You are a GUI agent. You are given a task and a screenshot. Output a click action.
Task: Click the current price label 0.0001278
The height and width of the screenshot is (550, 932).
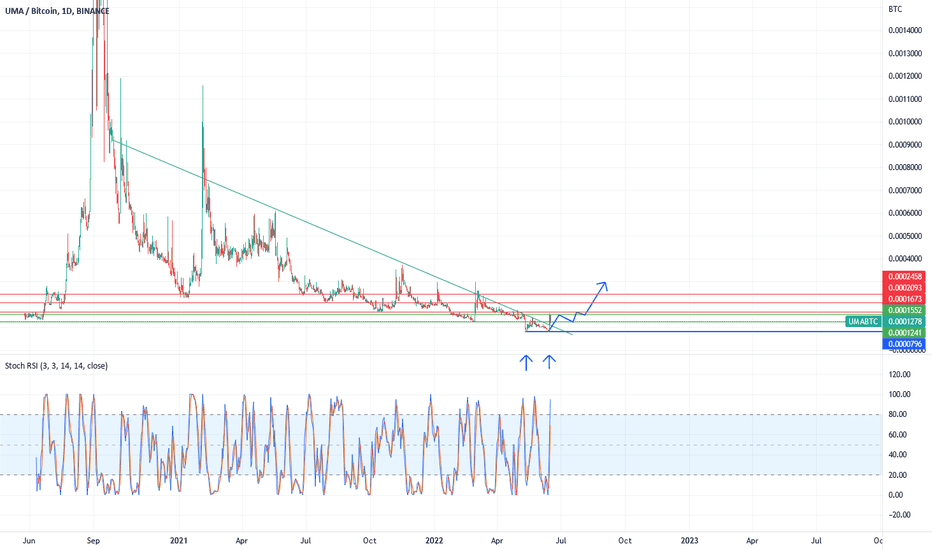904,322
